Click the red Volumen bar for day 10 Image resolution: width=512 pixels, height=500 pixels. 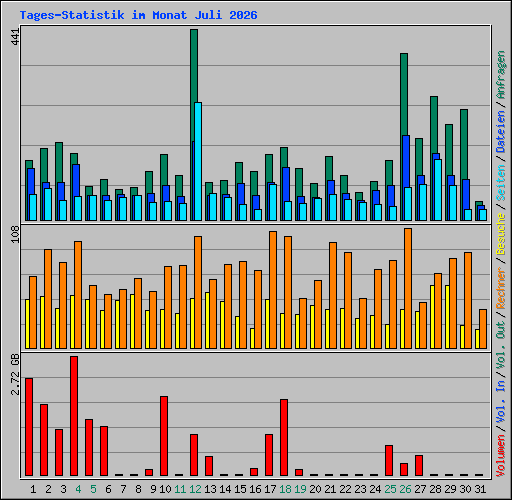tap(164, 436)
